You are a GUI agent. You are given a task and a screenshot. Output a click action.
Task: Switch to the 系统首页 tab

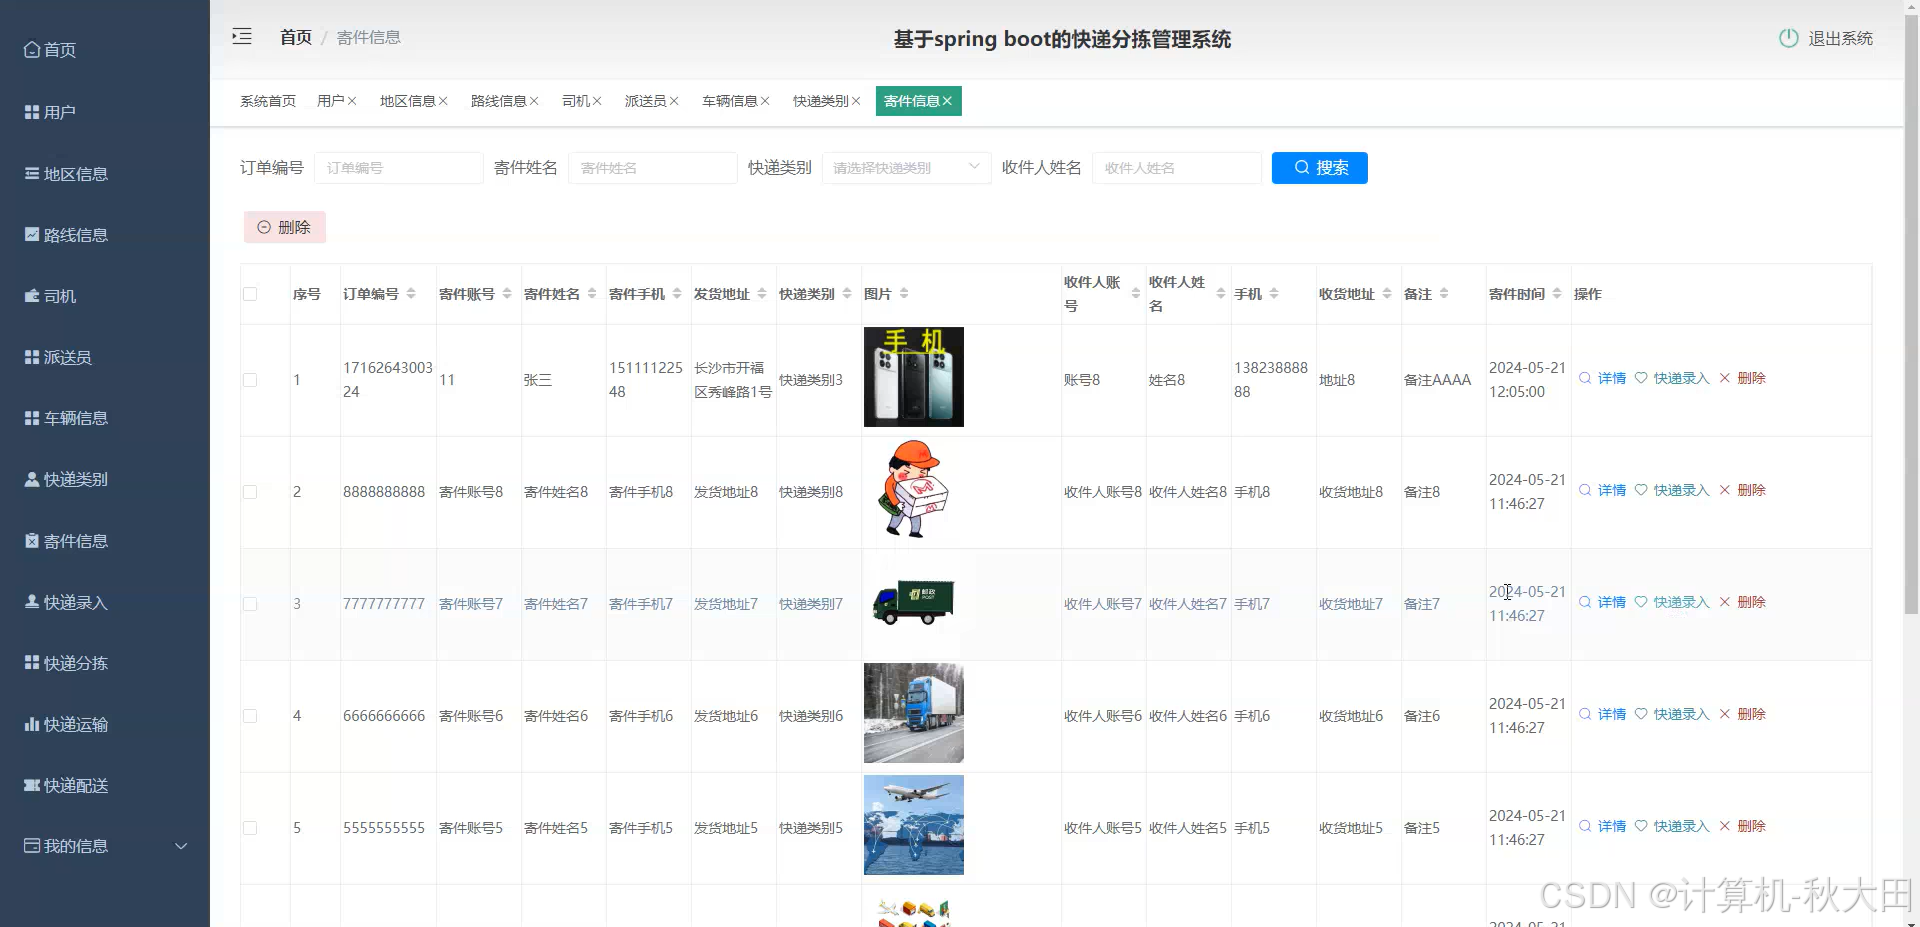tap(268, 101)
